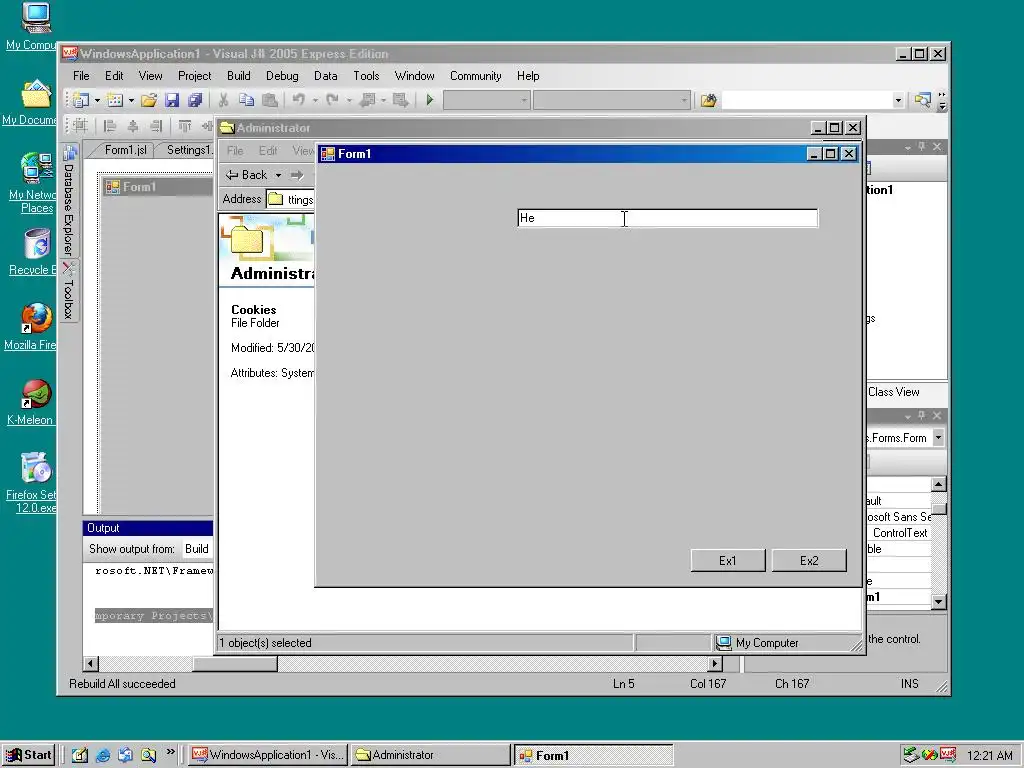Click the text box containing 'He'
Image resolution: width=1024 pixels, height=768 pixels.
coord(667,218)
